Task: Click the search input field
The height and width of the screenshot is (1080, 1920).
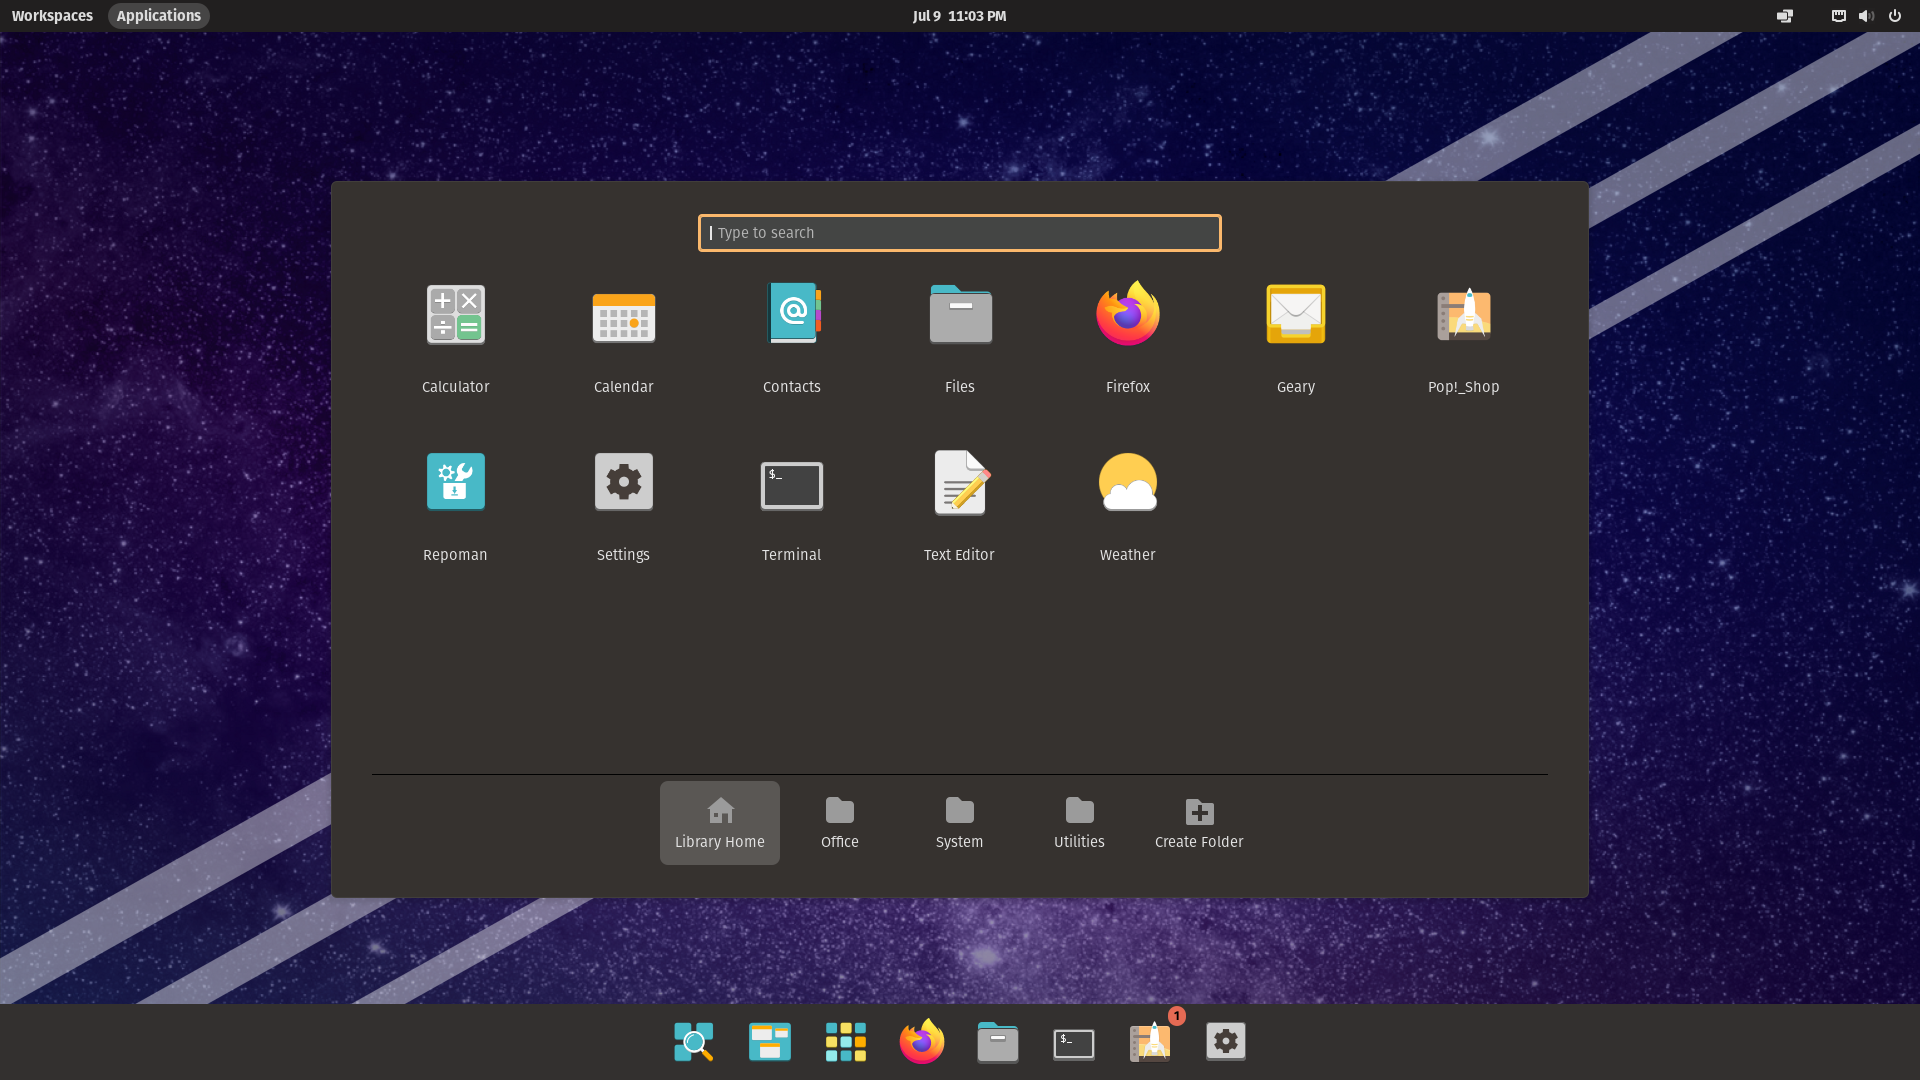Action: 959,233
